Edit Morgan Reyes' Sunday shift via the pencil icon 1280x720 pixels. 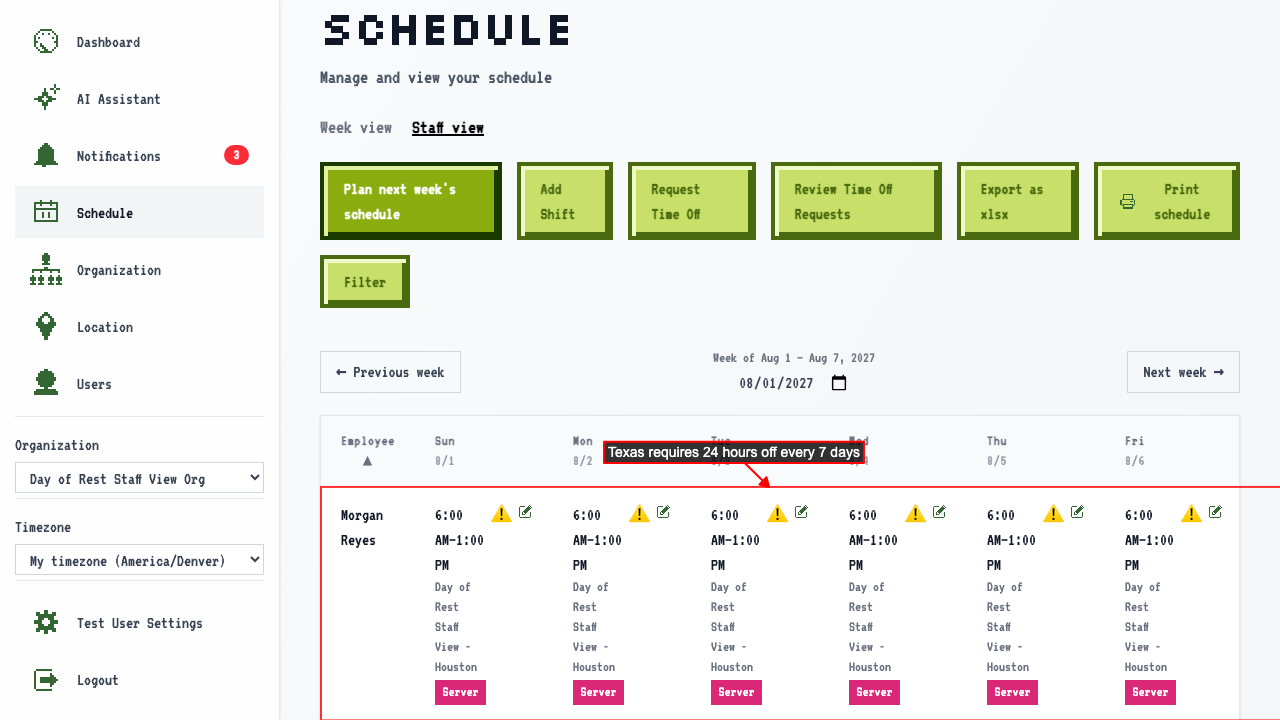tap(526, 512)
